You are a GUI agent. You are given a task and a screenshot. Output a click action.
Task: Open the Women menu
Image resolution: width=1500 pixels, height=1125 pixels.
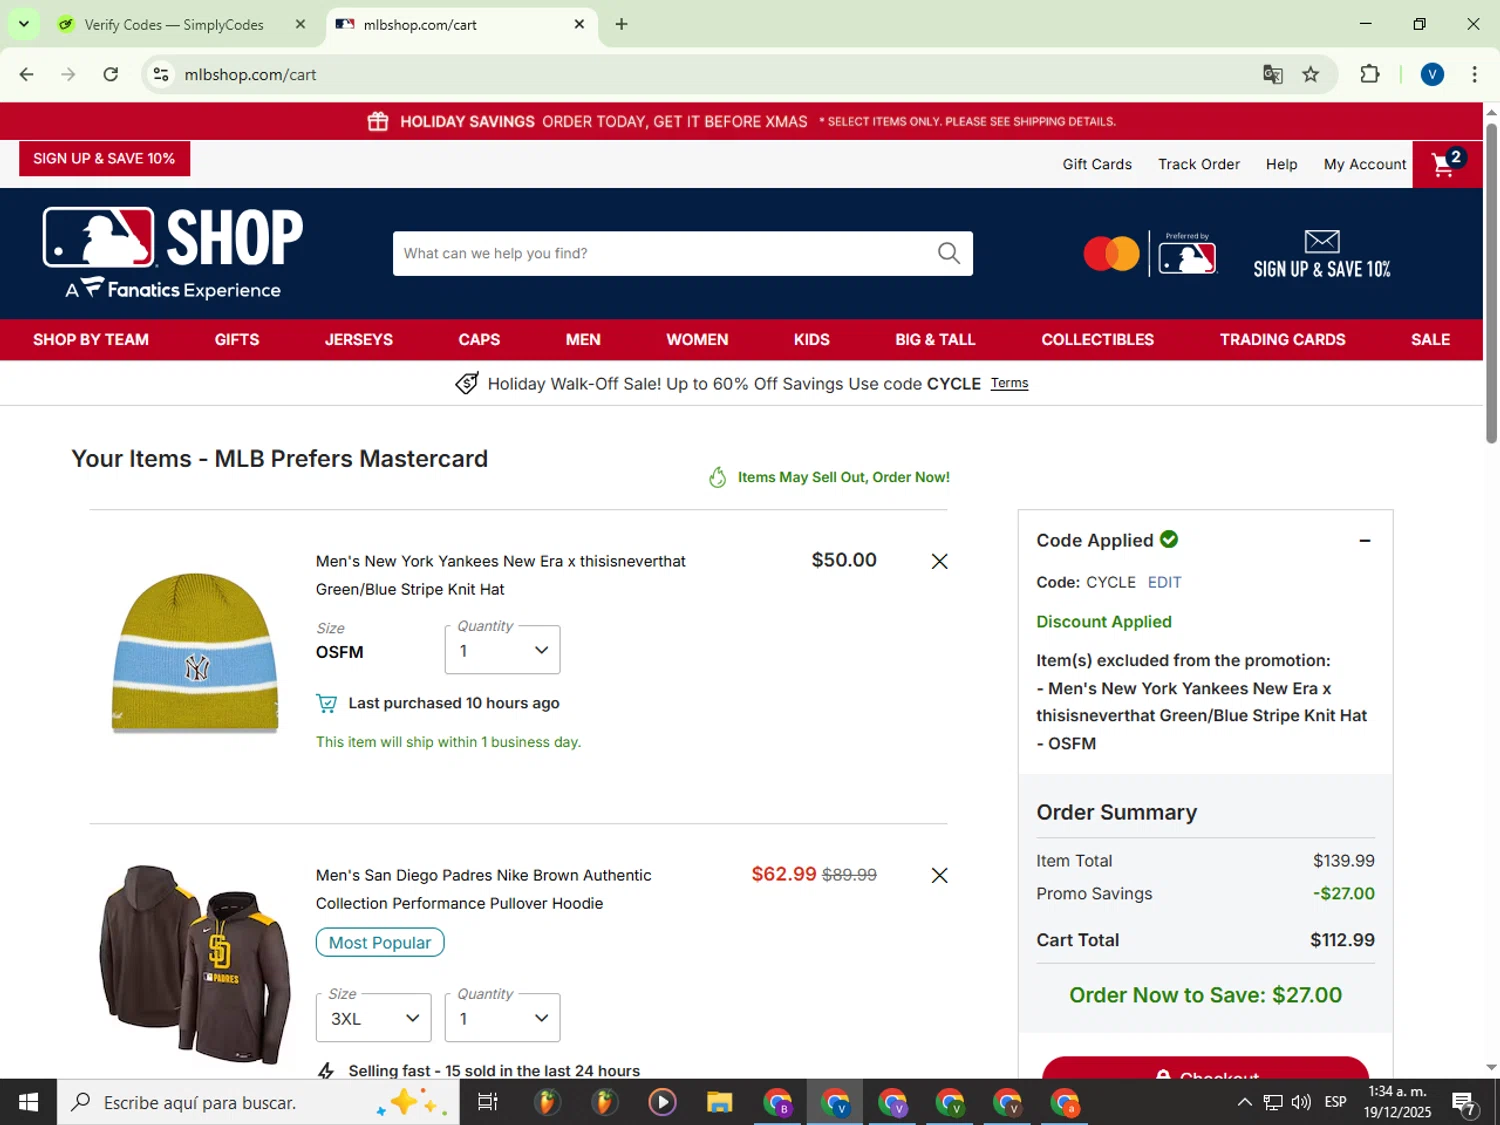[x=697, y=340]
